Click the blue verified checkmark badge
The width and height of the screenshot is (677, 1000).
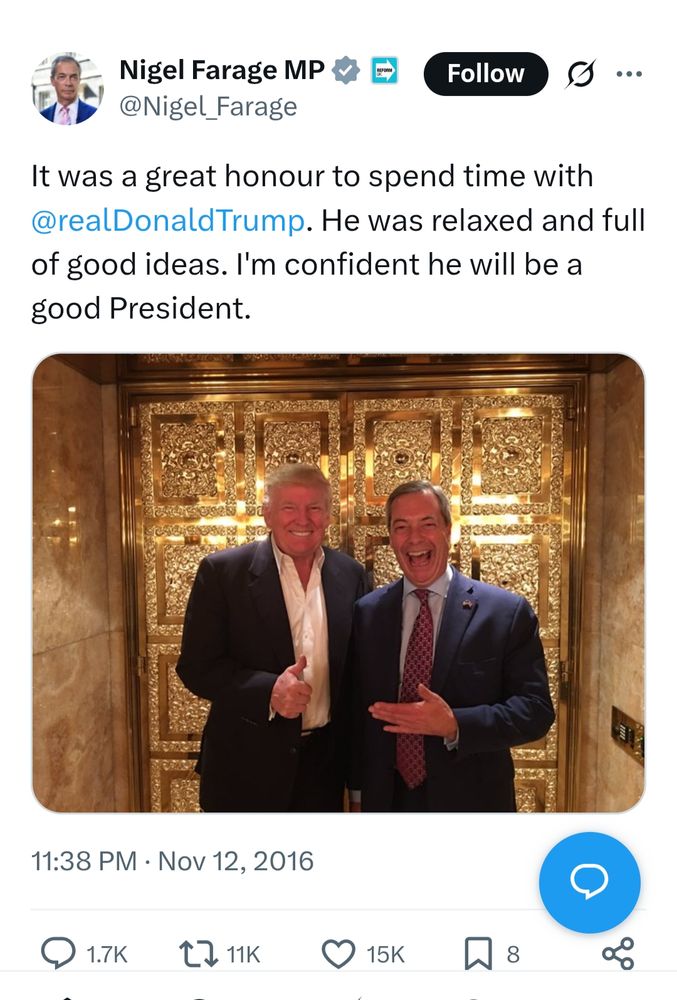click(x=344, y=70)
